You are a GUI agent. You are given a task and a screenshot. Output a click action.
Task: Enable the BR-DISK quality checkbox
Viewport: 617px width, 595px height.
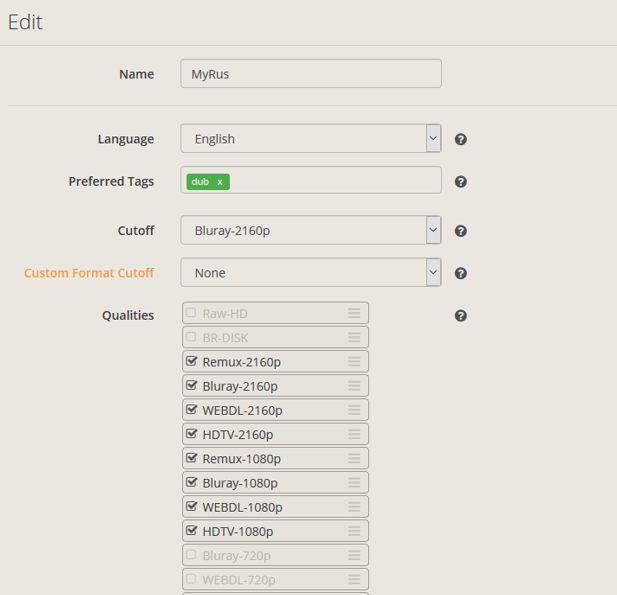point(192,337)
